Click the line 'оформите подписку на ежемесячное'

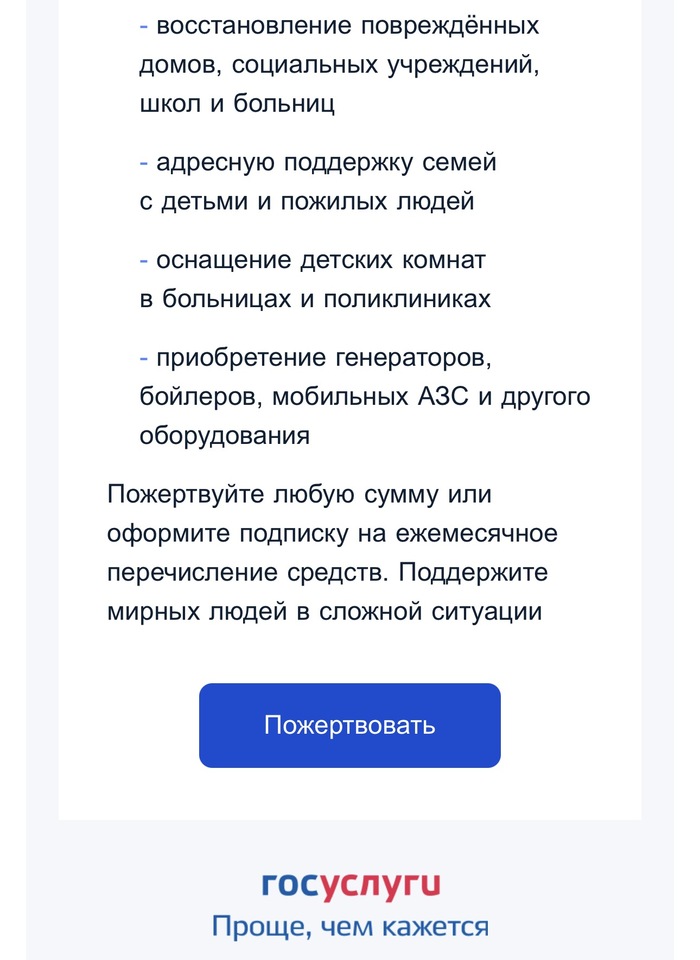pos(332,534)
